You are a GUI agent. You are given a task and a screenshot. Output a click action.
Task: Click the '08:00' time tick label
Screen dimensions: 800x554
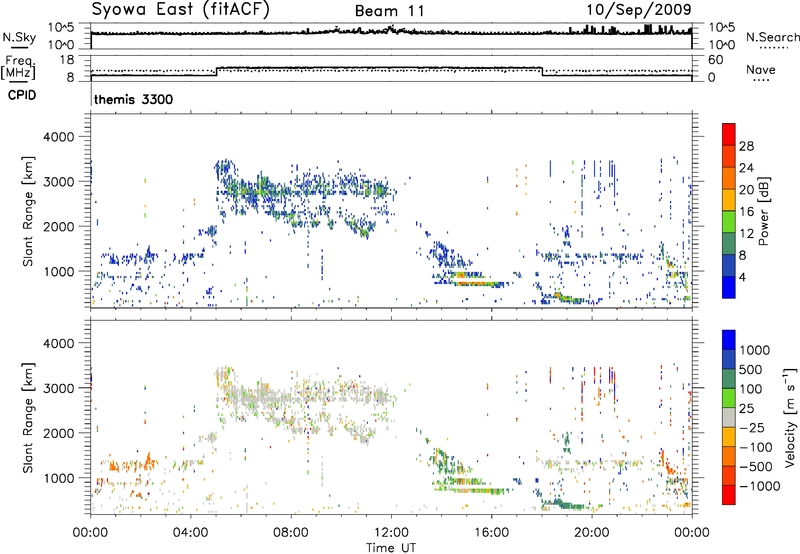[291, 533]
